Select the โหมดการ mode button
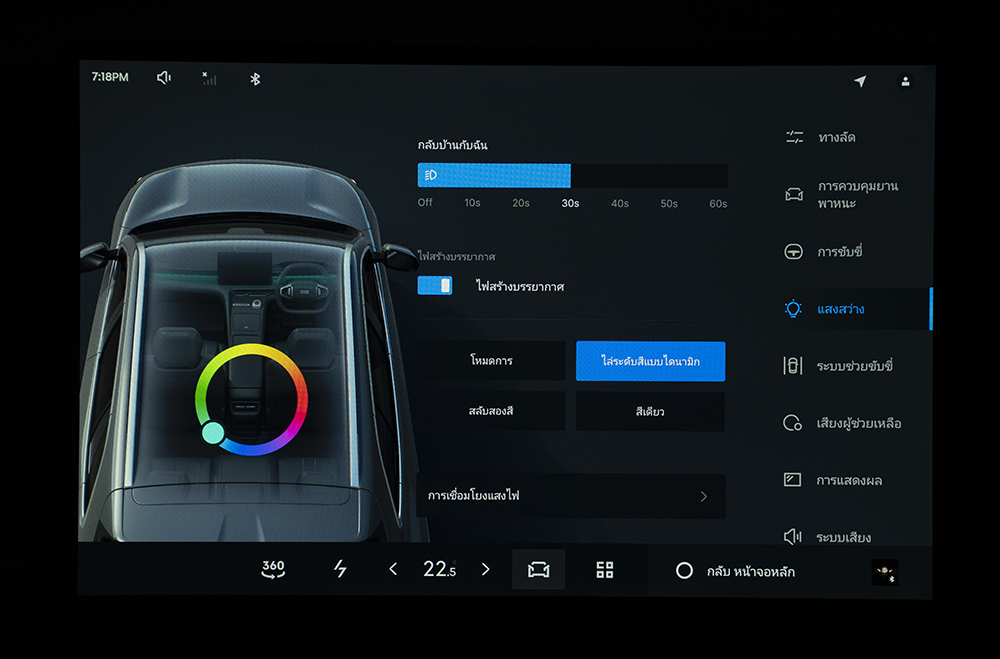This screenshot has height=659, width=1000. 491,360
